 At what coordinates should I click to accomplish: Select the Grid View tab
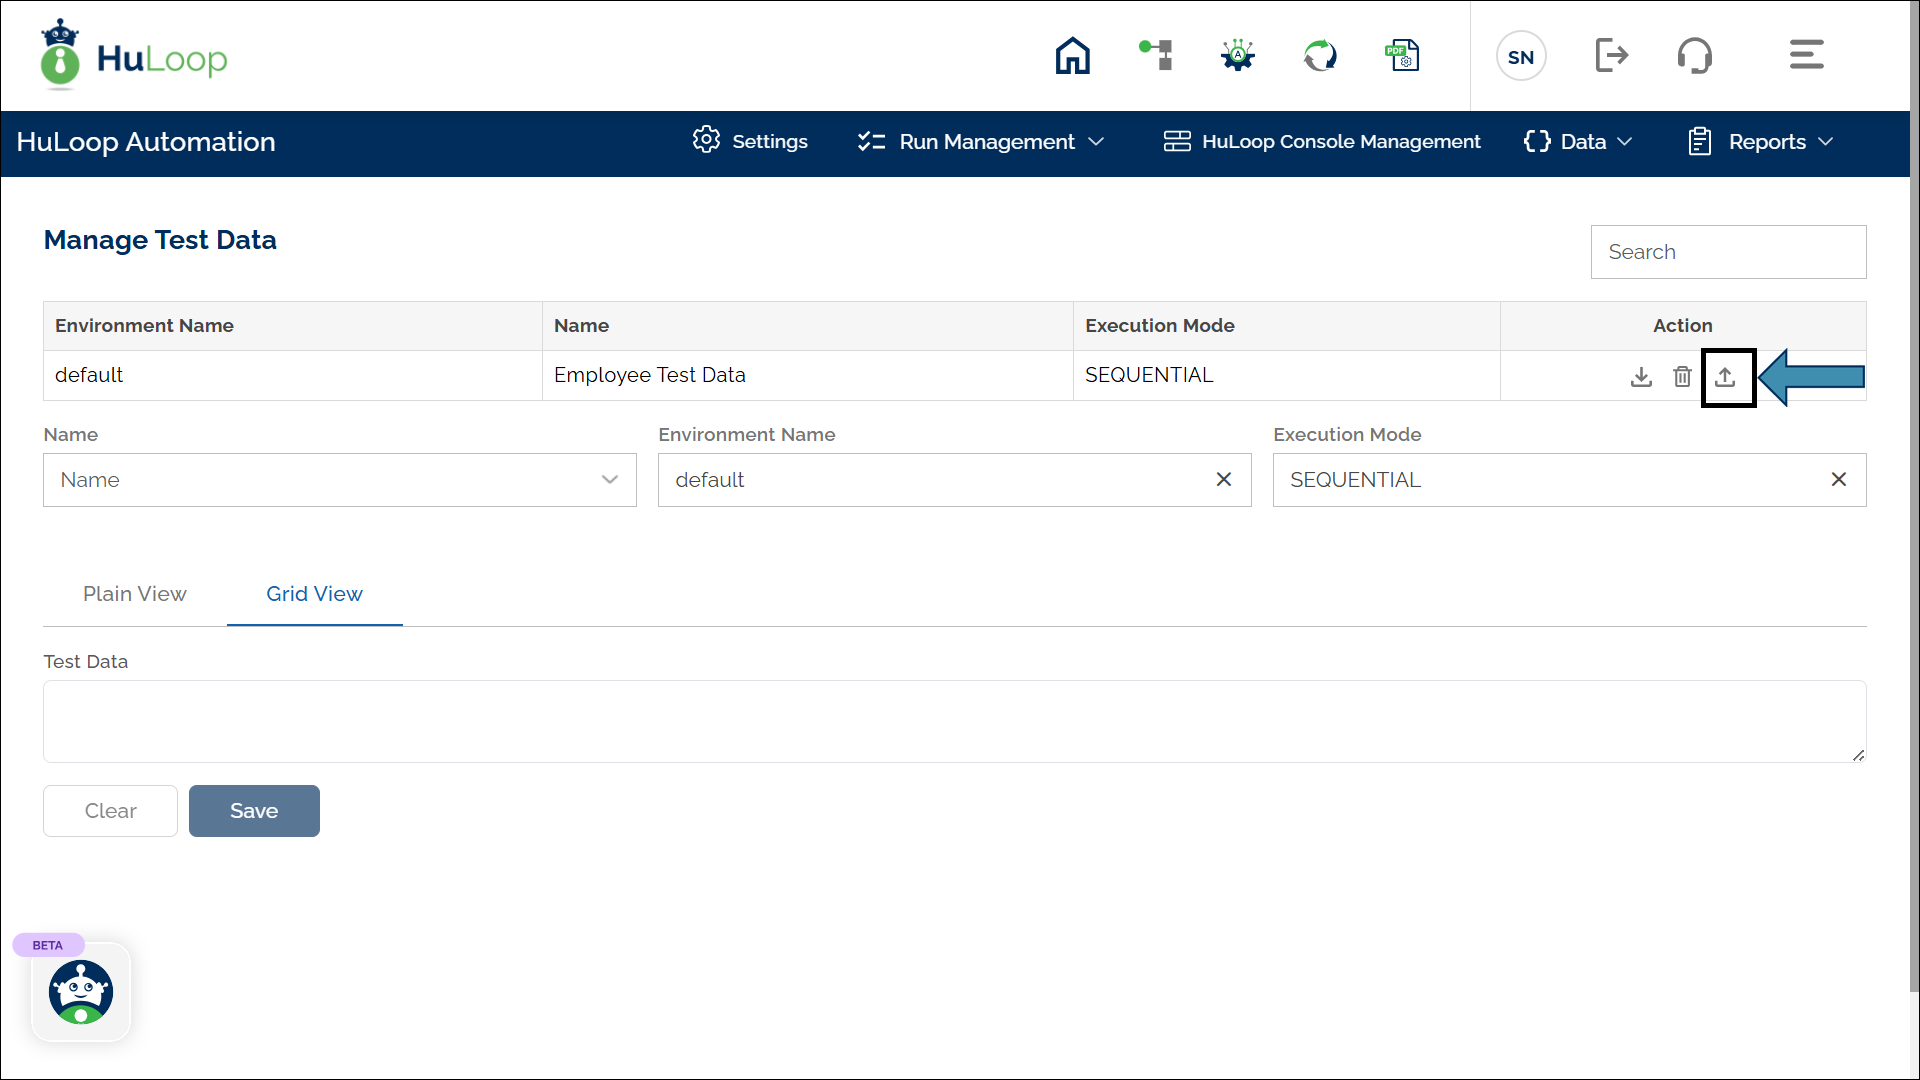pyautogui.click(x=314, y=594)
